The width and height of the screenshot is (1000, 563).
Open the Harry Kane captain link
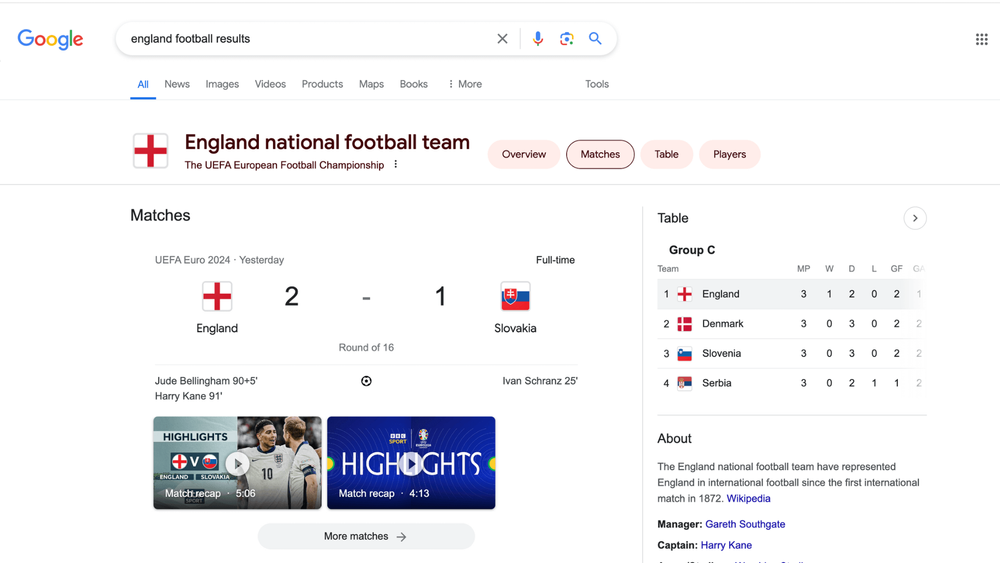click(x=726, y=545)
